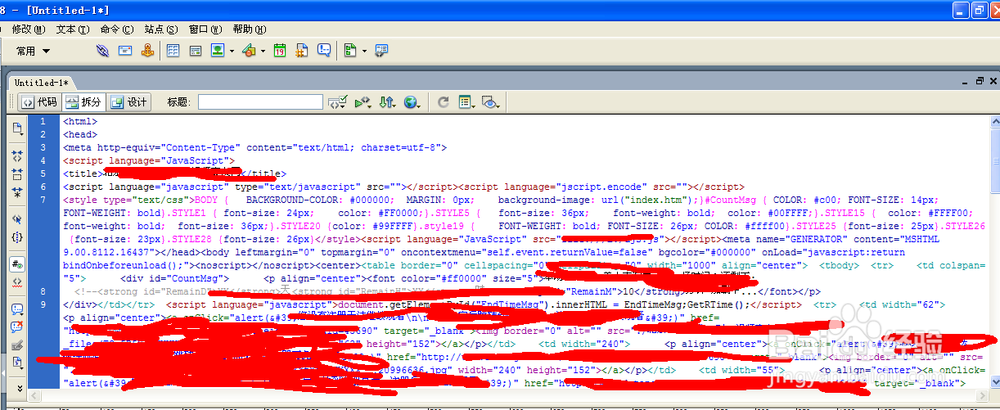The height and width of the screenshot is (410, 1000).
Task: Wrap selection with a tag
Action: (17, 345)
